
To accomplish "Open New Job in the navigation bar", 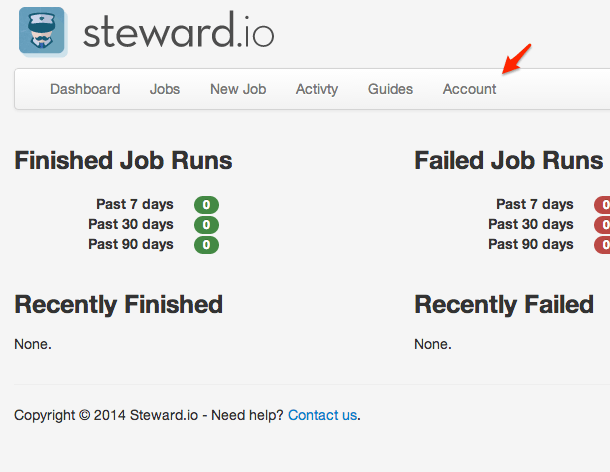I will pos(238,89).
